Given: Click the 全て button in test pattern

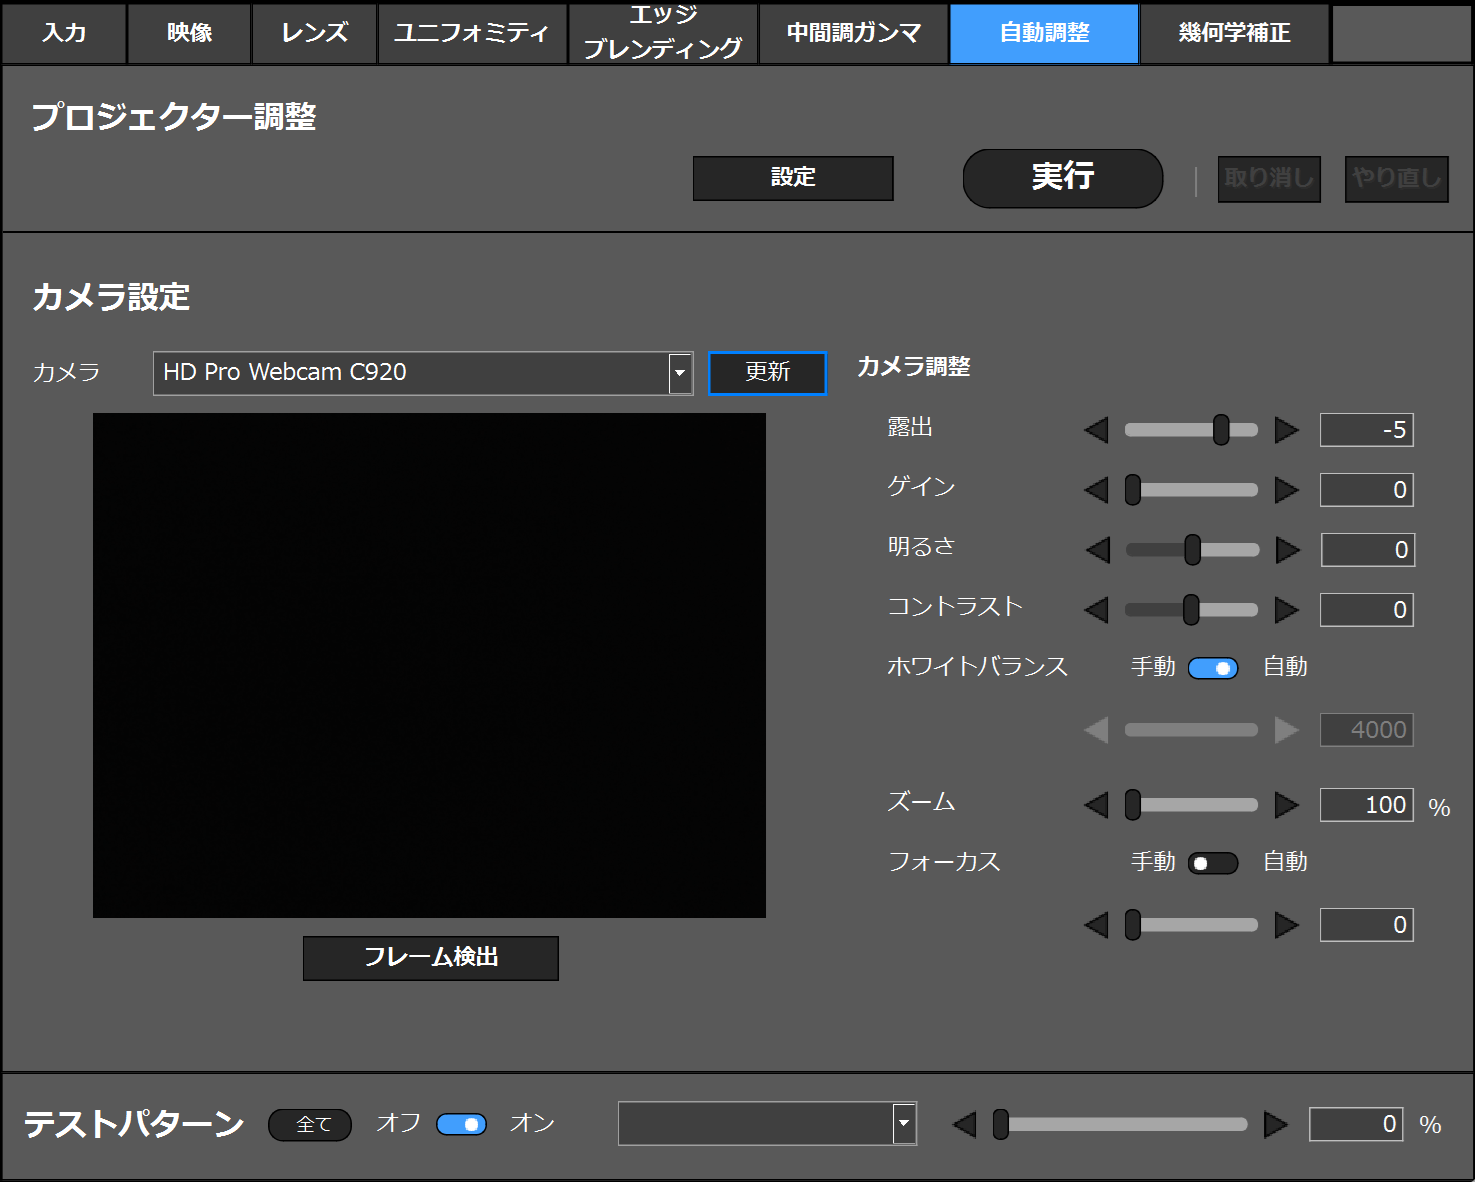Looking at the screenshot, I should [x=310, y=1124].
